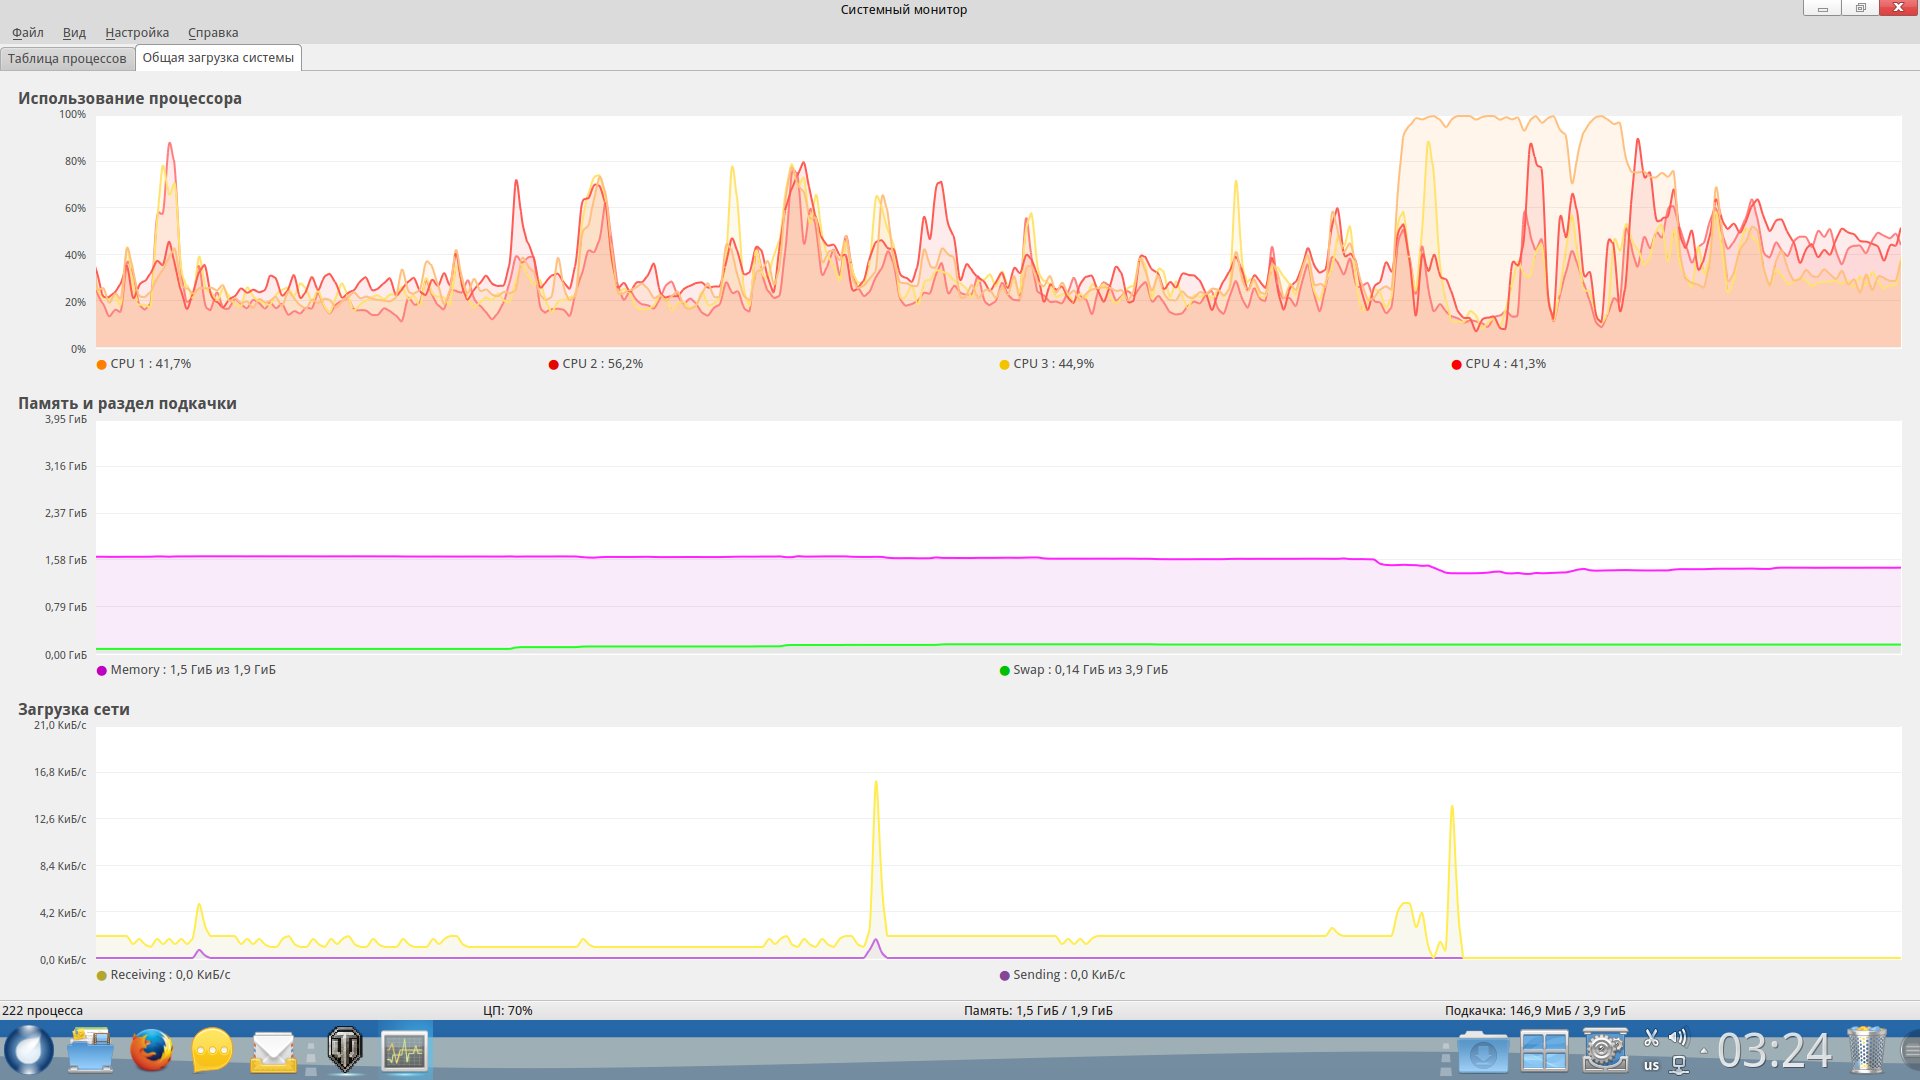Expand hidden system tray icons arrow
The width and height of the screenshot is (1920, 1080).
(x=1704, y=1051)
